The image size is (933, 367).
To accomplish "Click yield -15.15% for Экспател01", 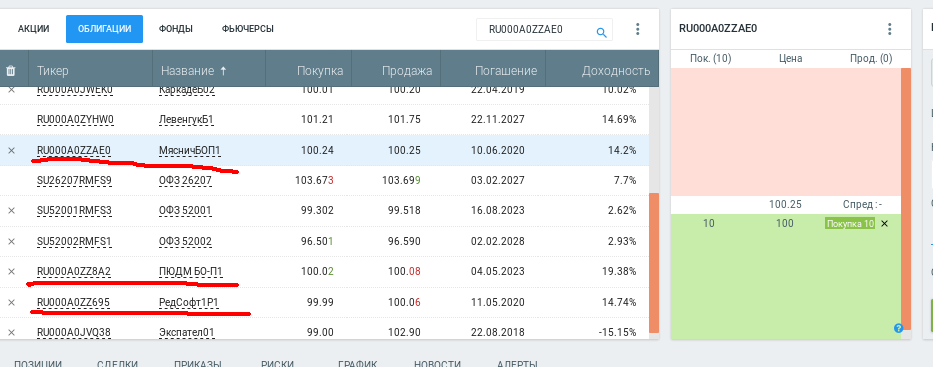I will tap(617, 332).
